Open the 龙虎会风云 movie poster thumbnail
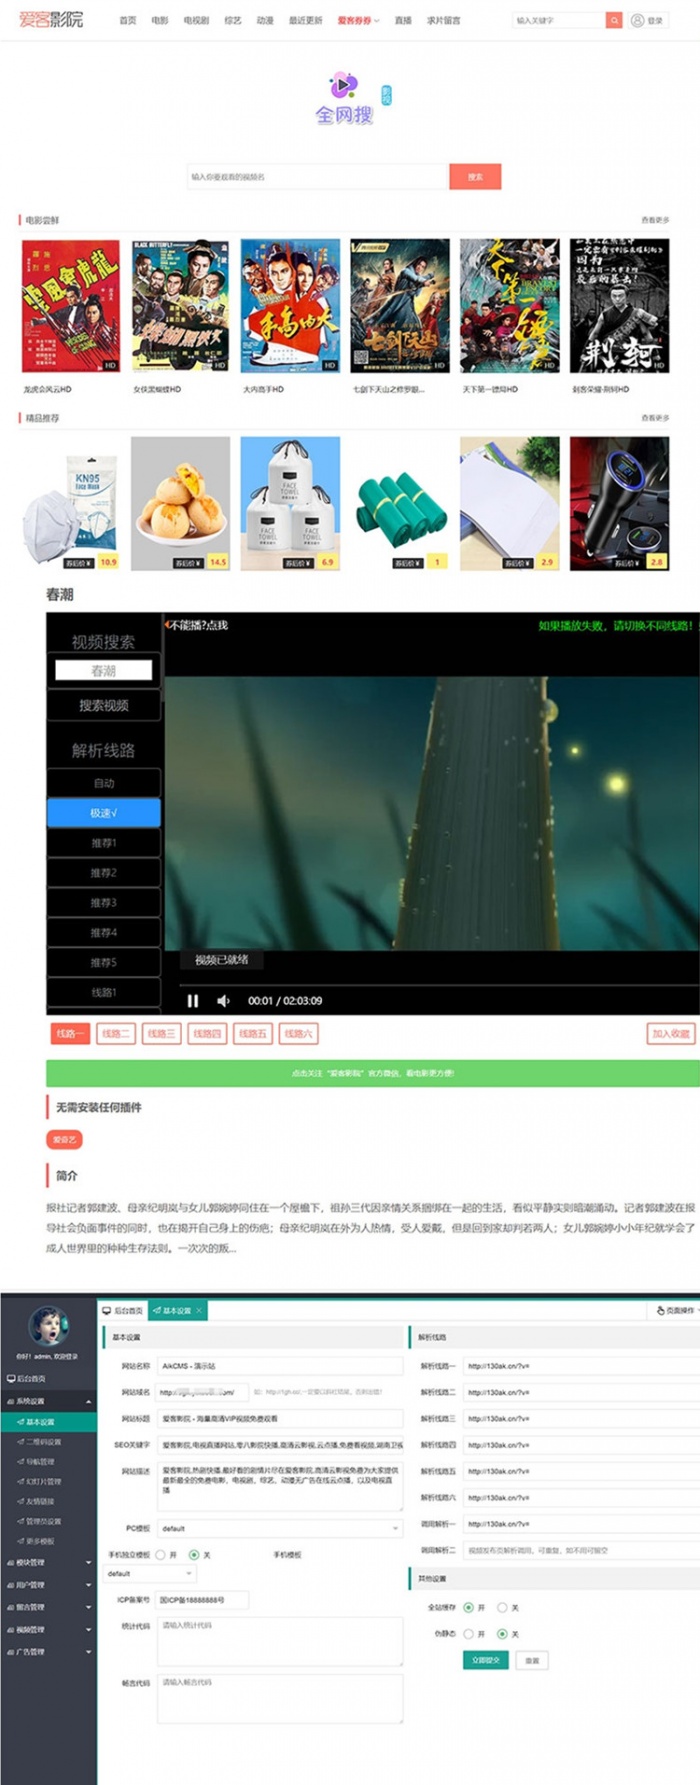Image resolution: width=700 pixels, height=1785 pixels. point(70,306)
